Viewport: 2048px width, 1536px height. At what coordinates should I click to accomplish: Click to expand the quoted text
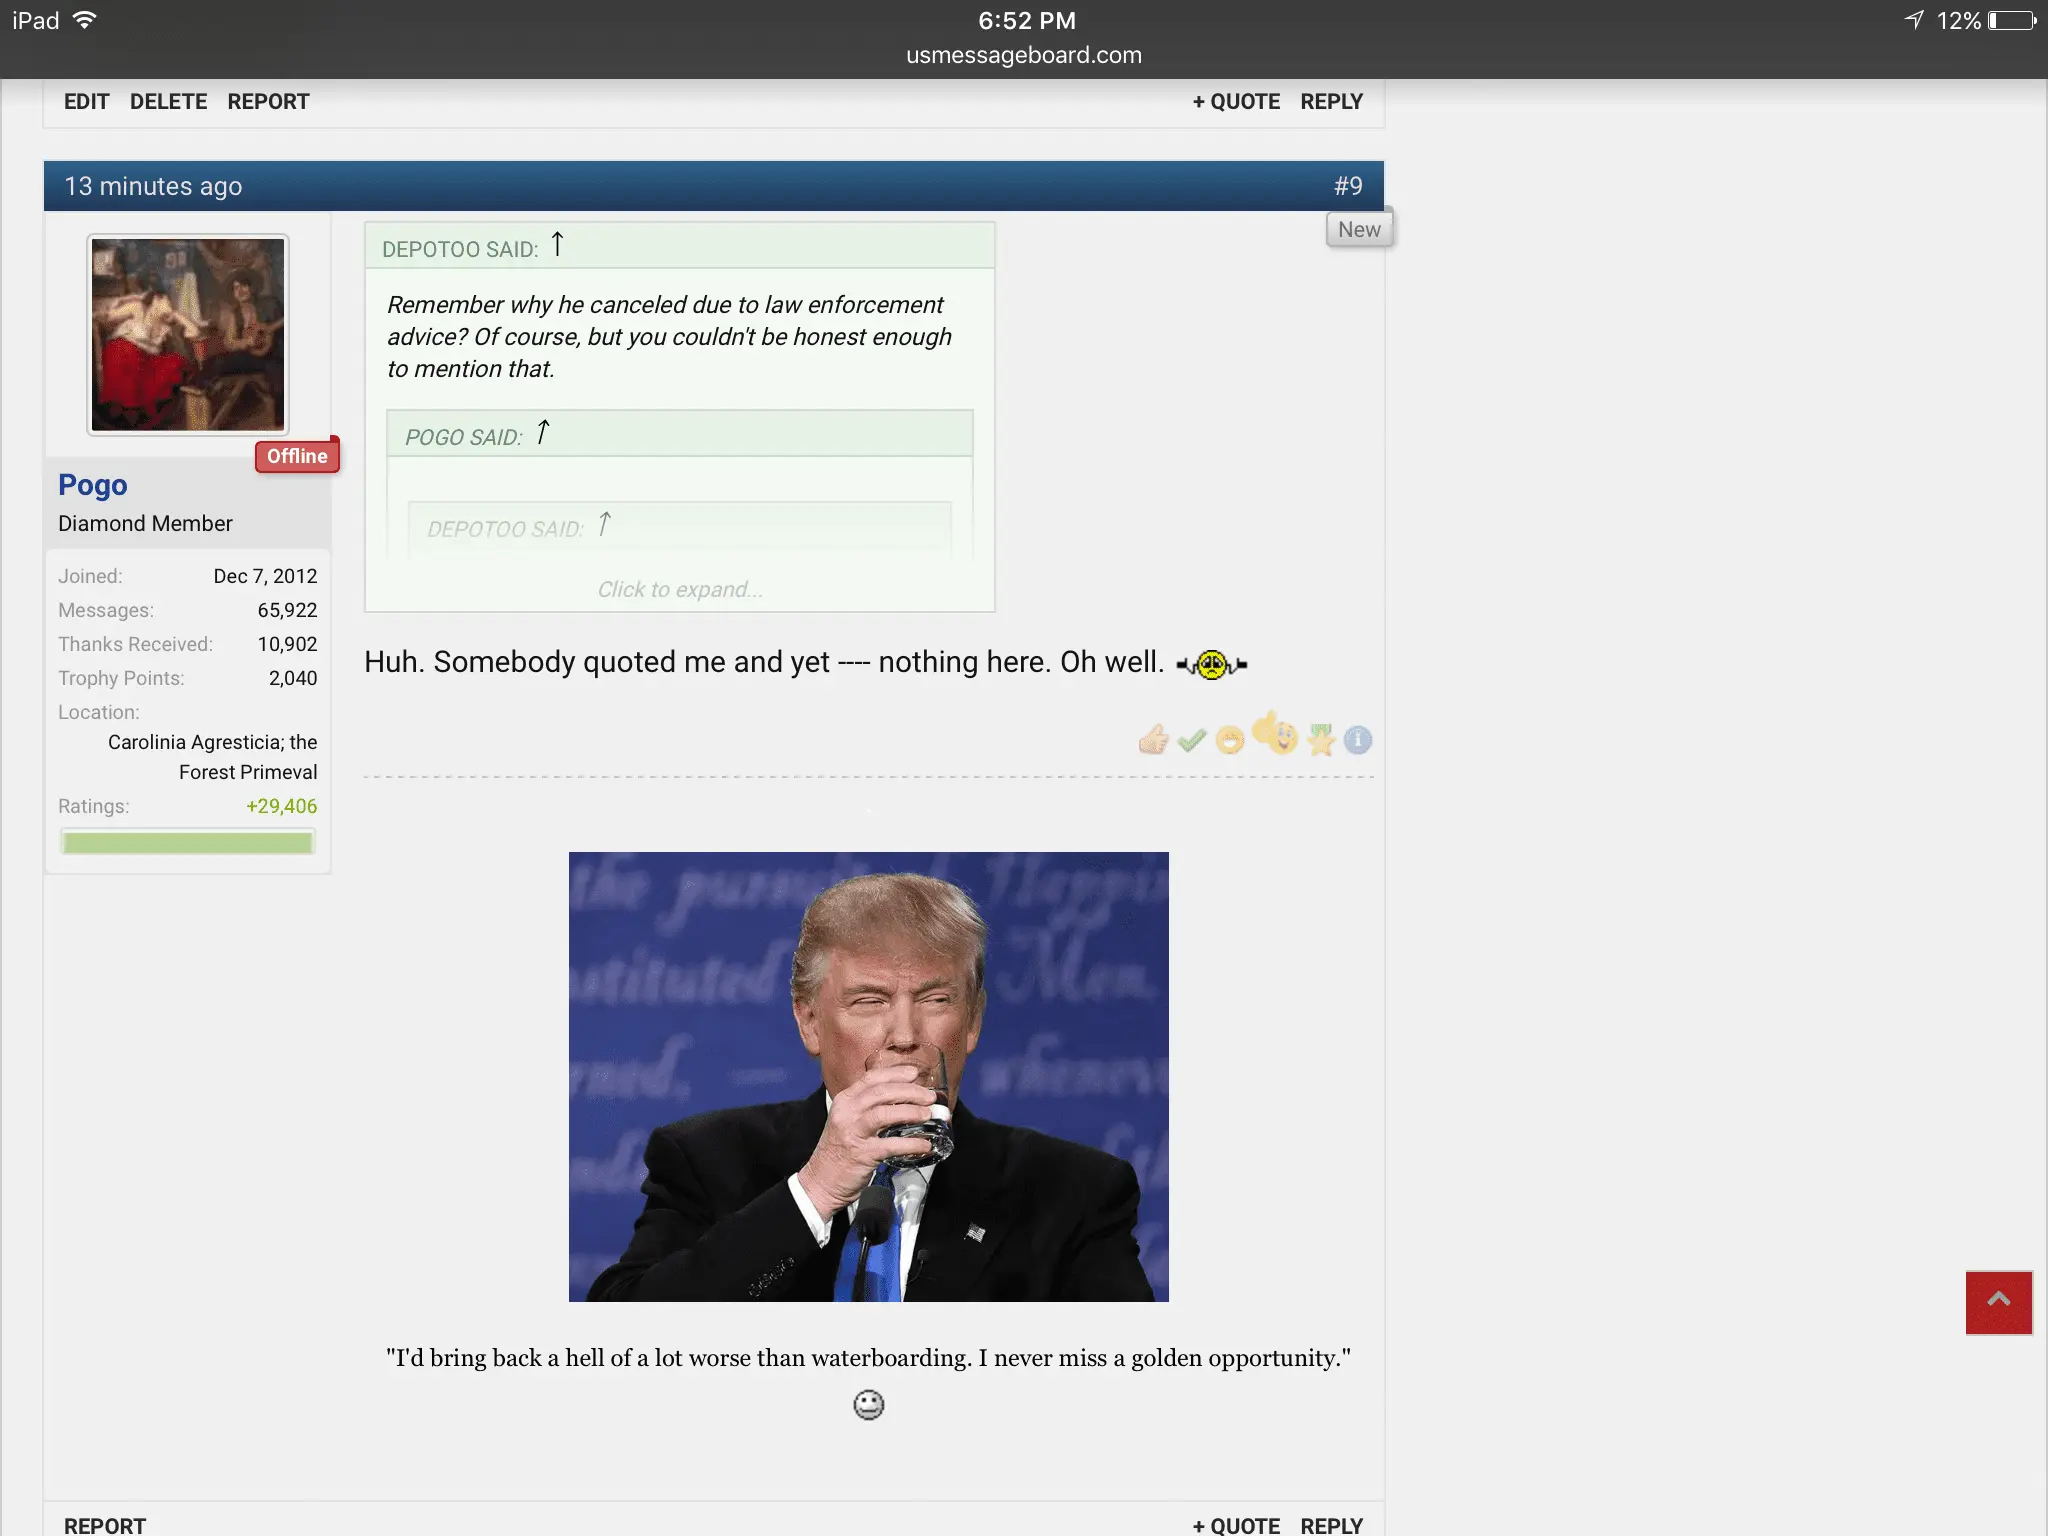679,589
